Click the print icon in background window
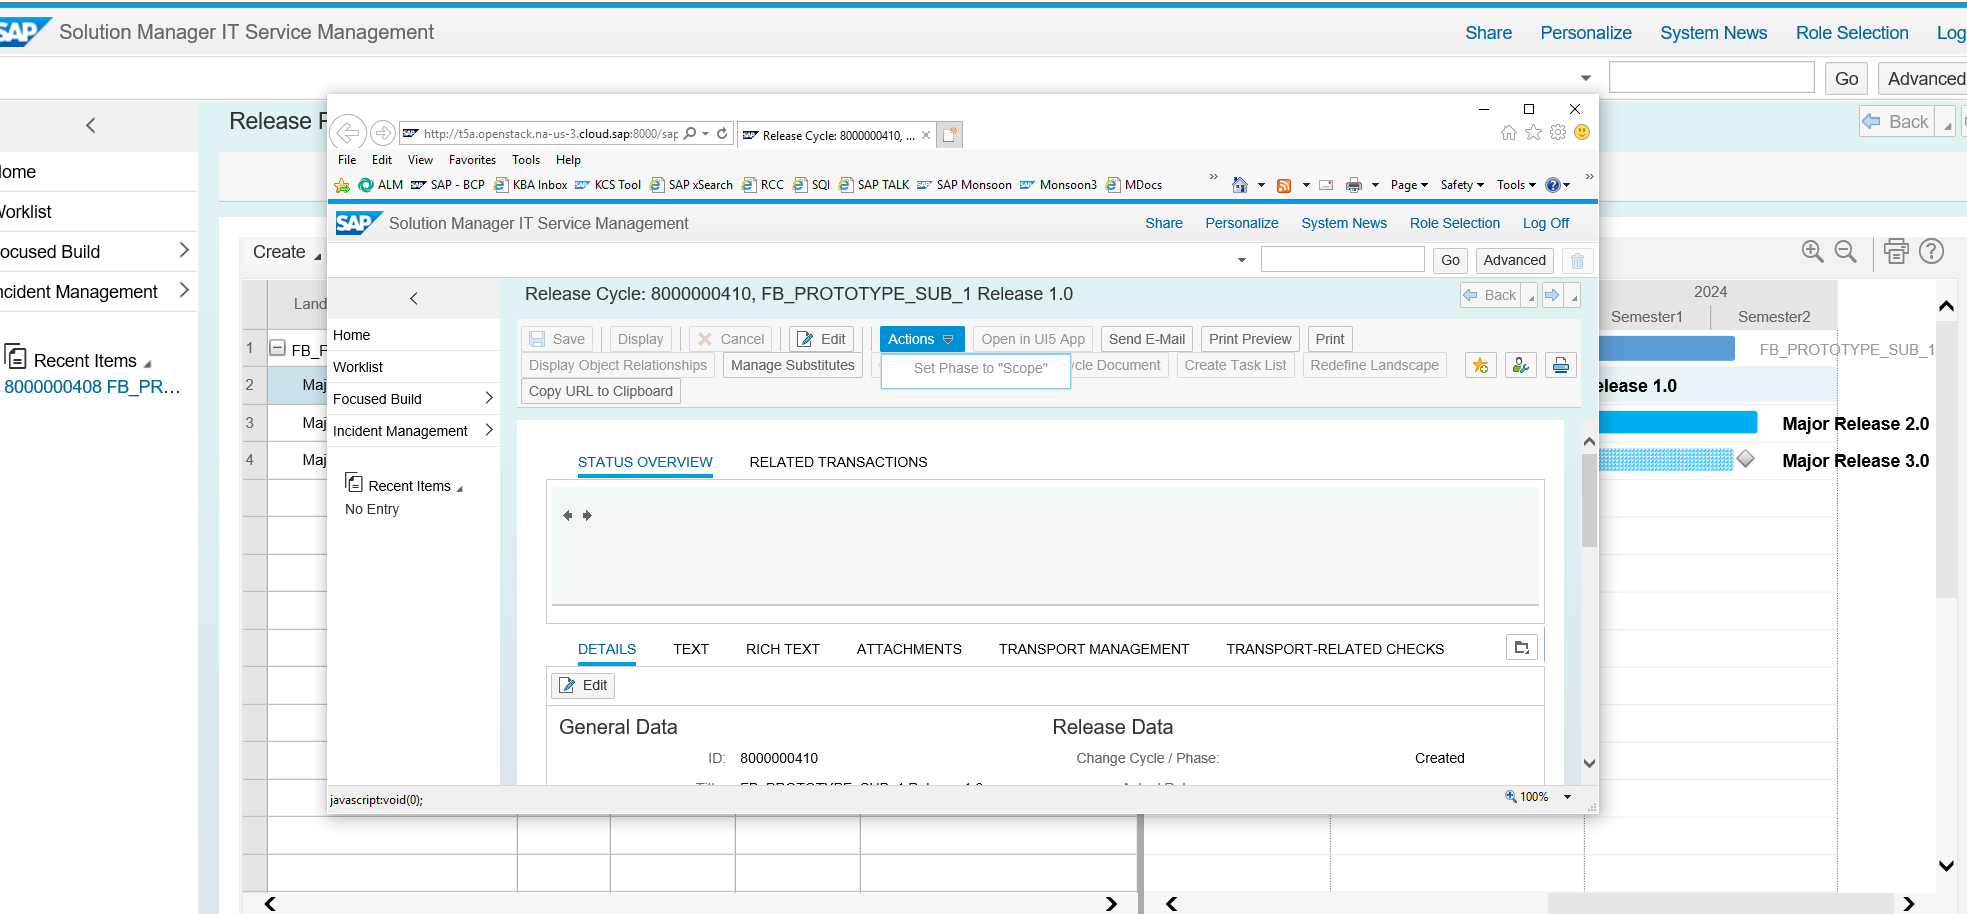This screenshot has width=1967, height=914. [1896, 251]
